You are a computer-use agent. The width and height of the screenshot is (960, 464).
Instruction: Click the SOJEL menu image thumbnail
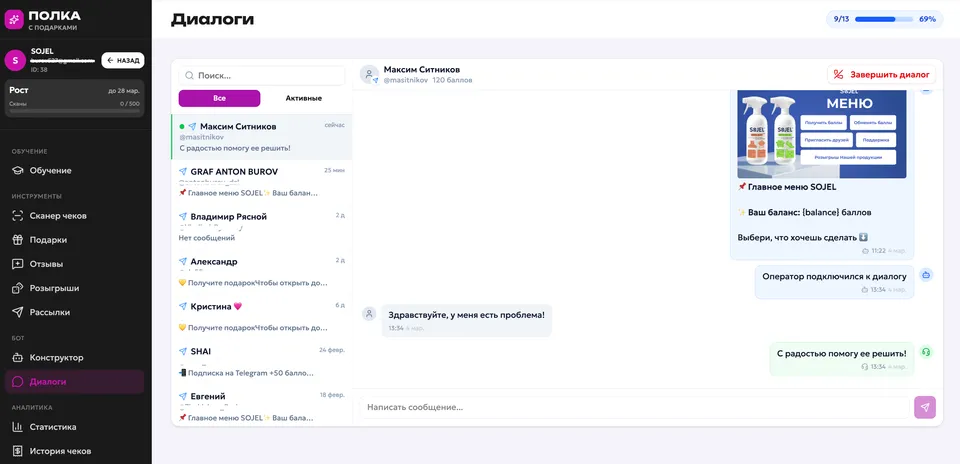821,134
